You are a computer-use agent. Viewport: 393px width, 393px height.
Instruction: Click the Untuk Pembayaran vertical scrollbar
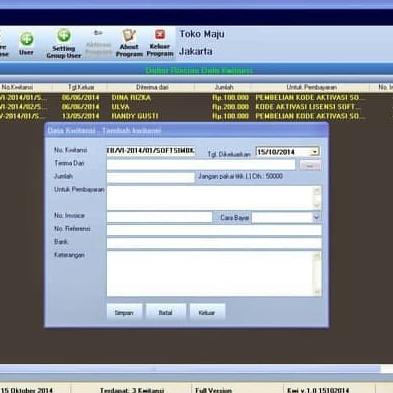[317, 197]
